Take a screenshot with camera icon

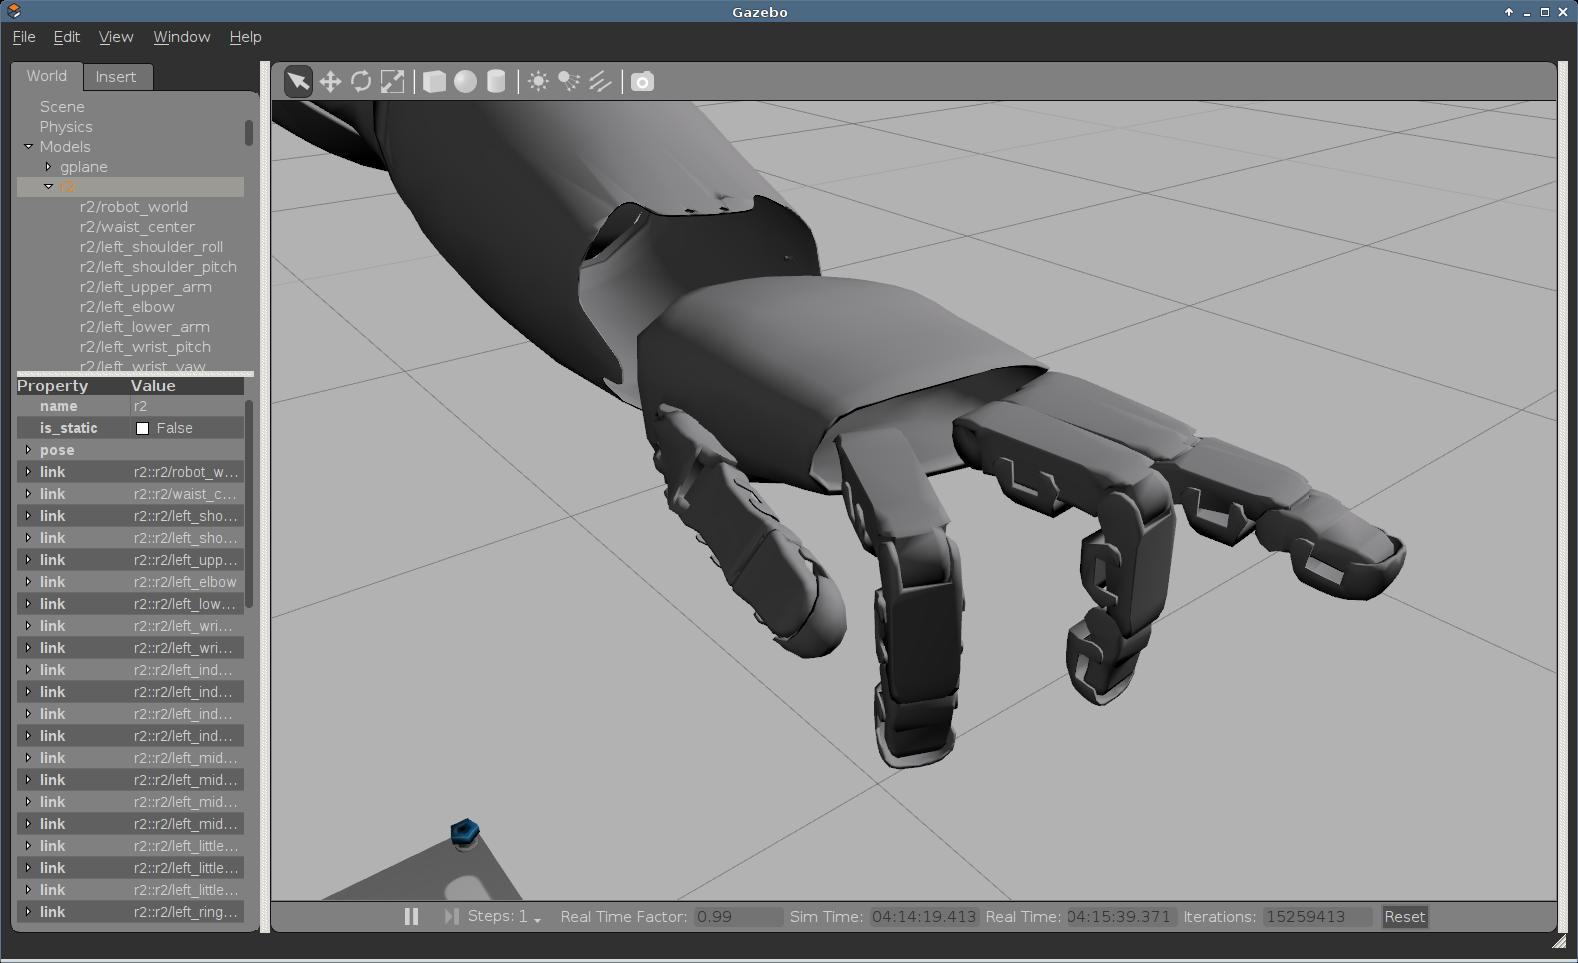point(642,81)
